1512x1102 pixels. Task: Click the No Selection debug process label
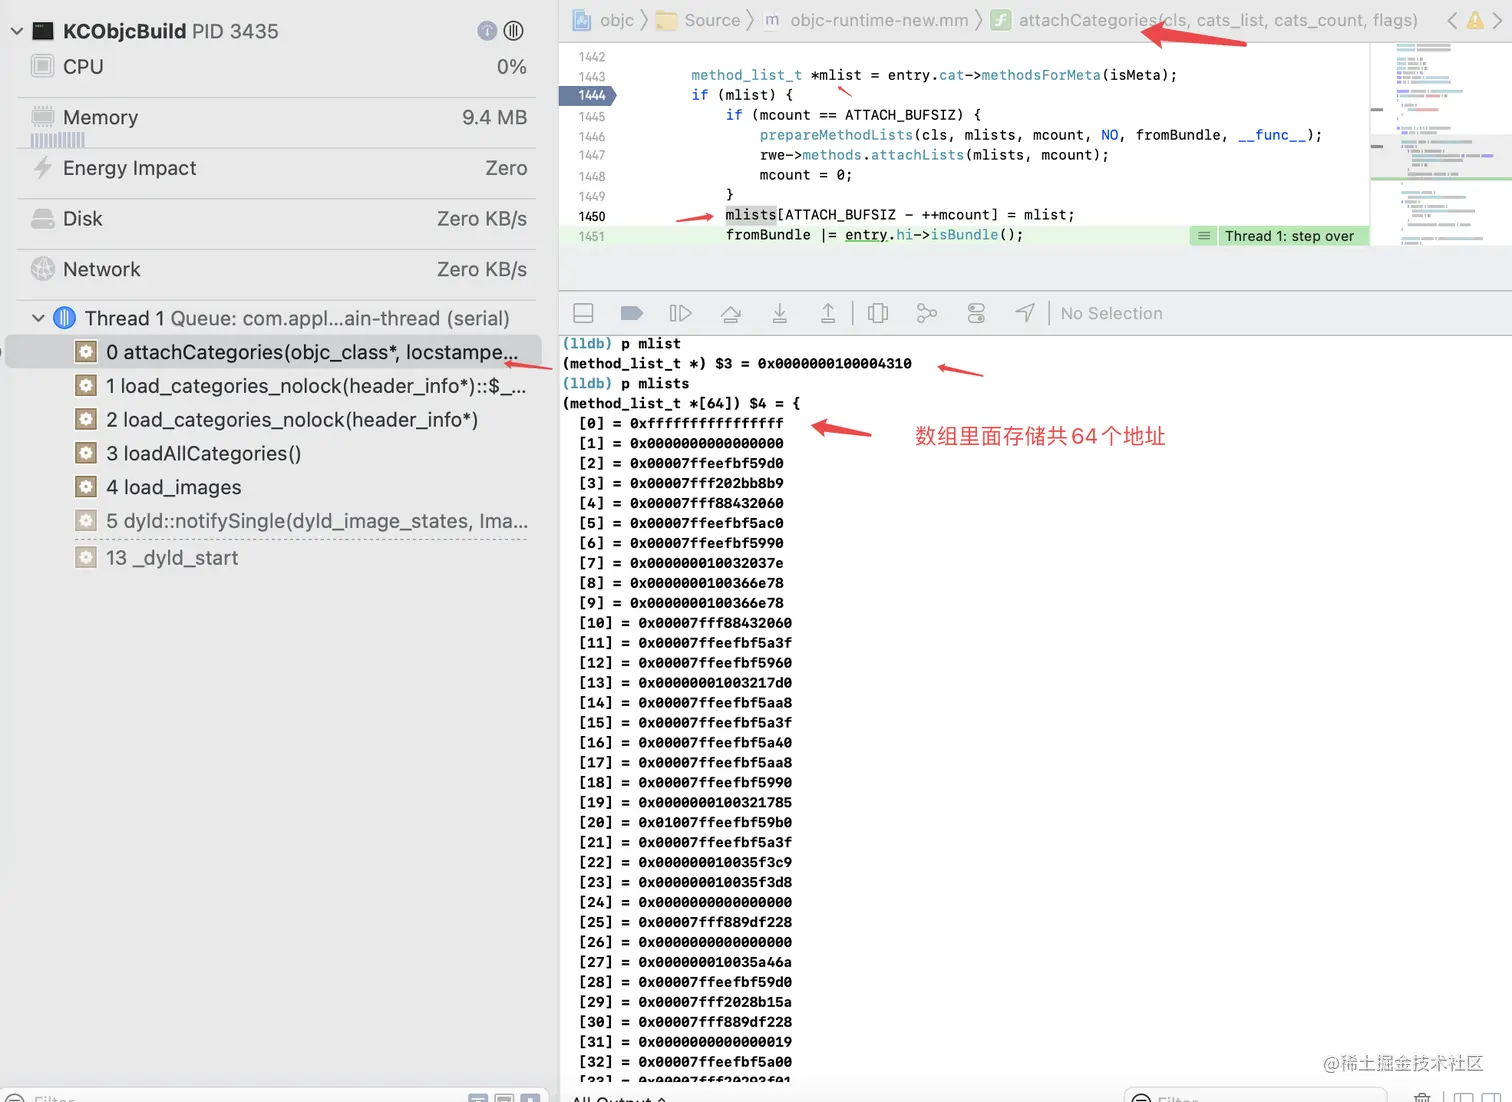(1111, 313)
